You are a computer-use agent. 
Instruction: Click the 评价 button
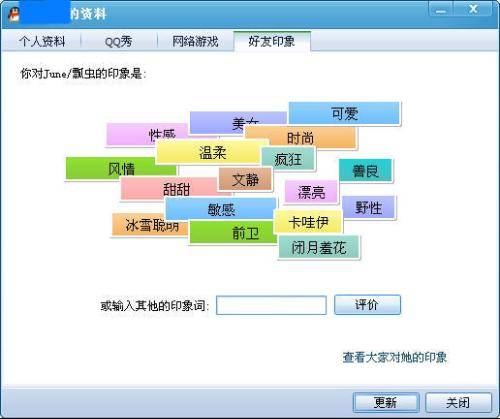tap(367, 304)
